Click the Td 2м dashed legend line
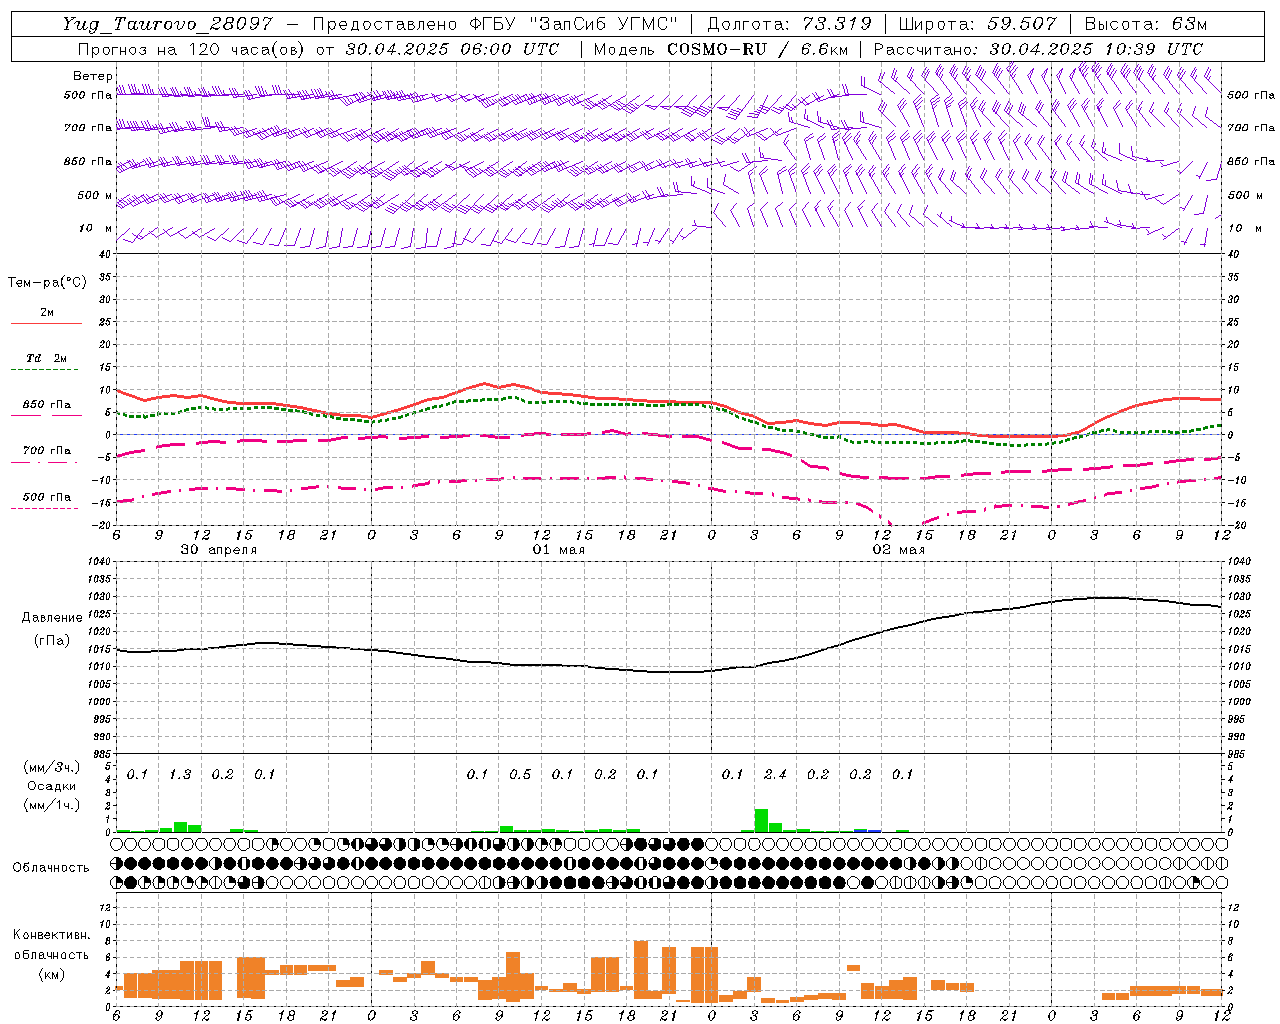The image size is (1280, 1024). (x=46, y=370)
